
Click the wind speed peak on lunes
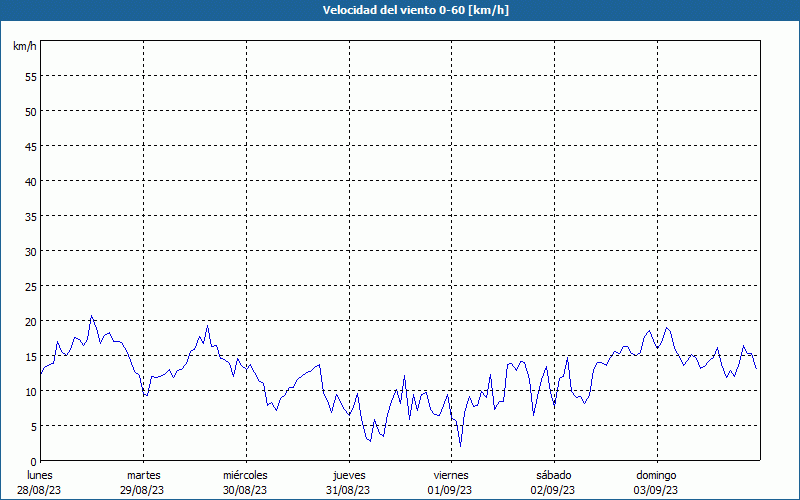pos(92,316)
